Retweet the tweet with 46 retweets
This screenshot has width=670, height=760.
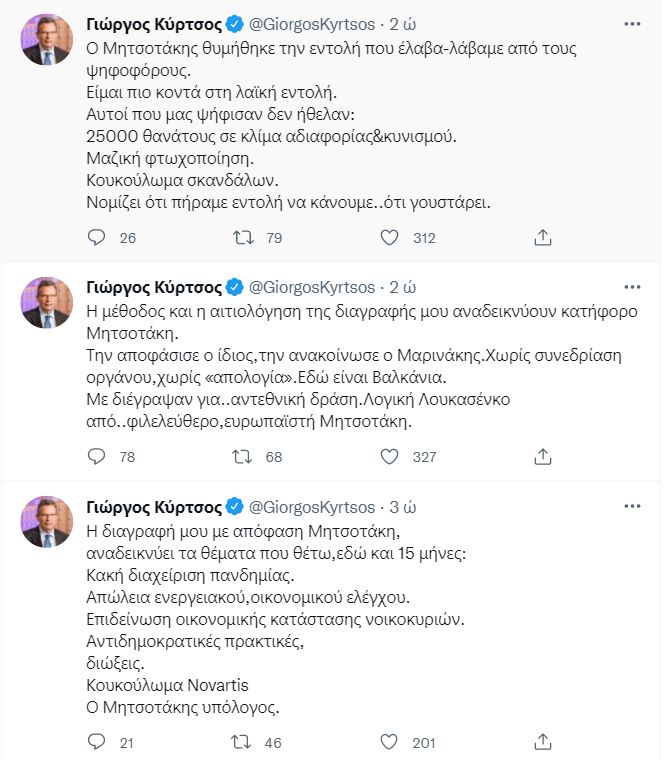241,741
